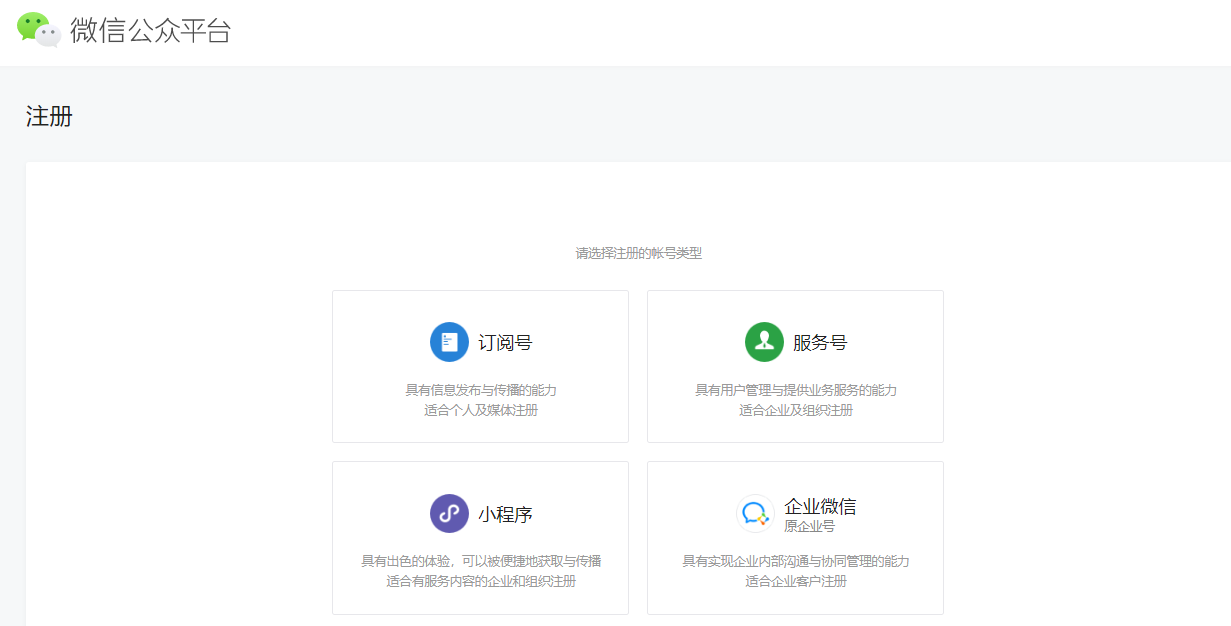
Task: Click the WeChat logo in header
Action: point(39,29)
